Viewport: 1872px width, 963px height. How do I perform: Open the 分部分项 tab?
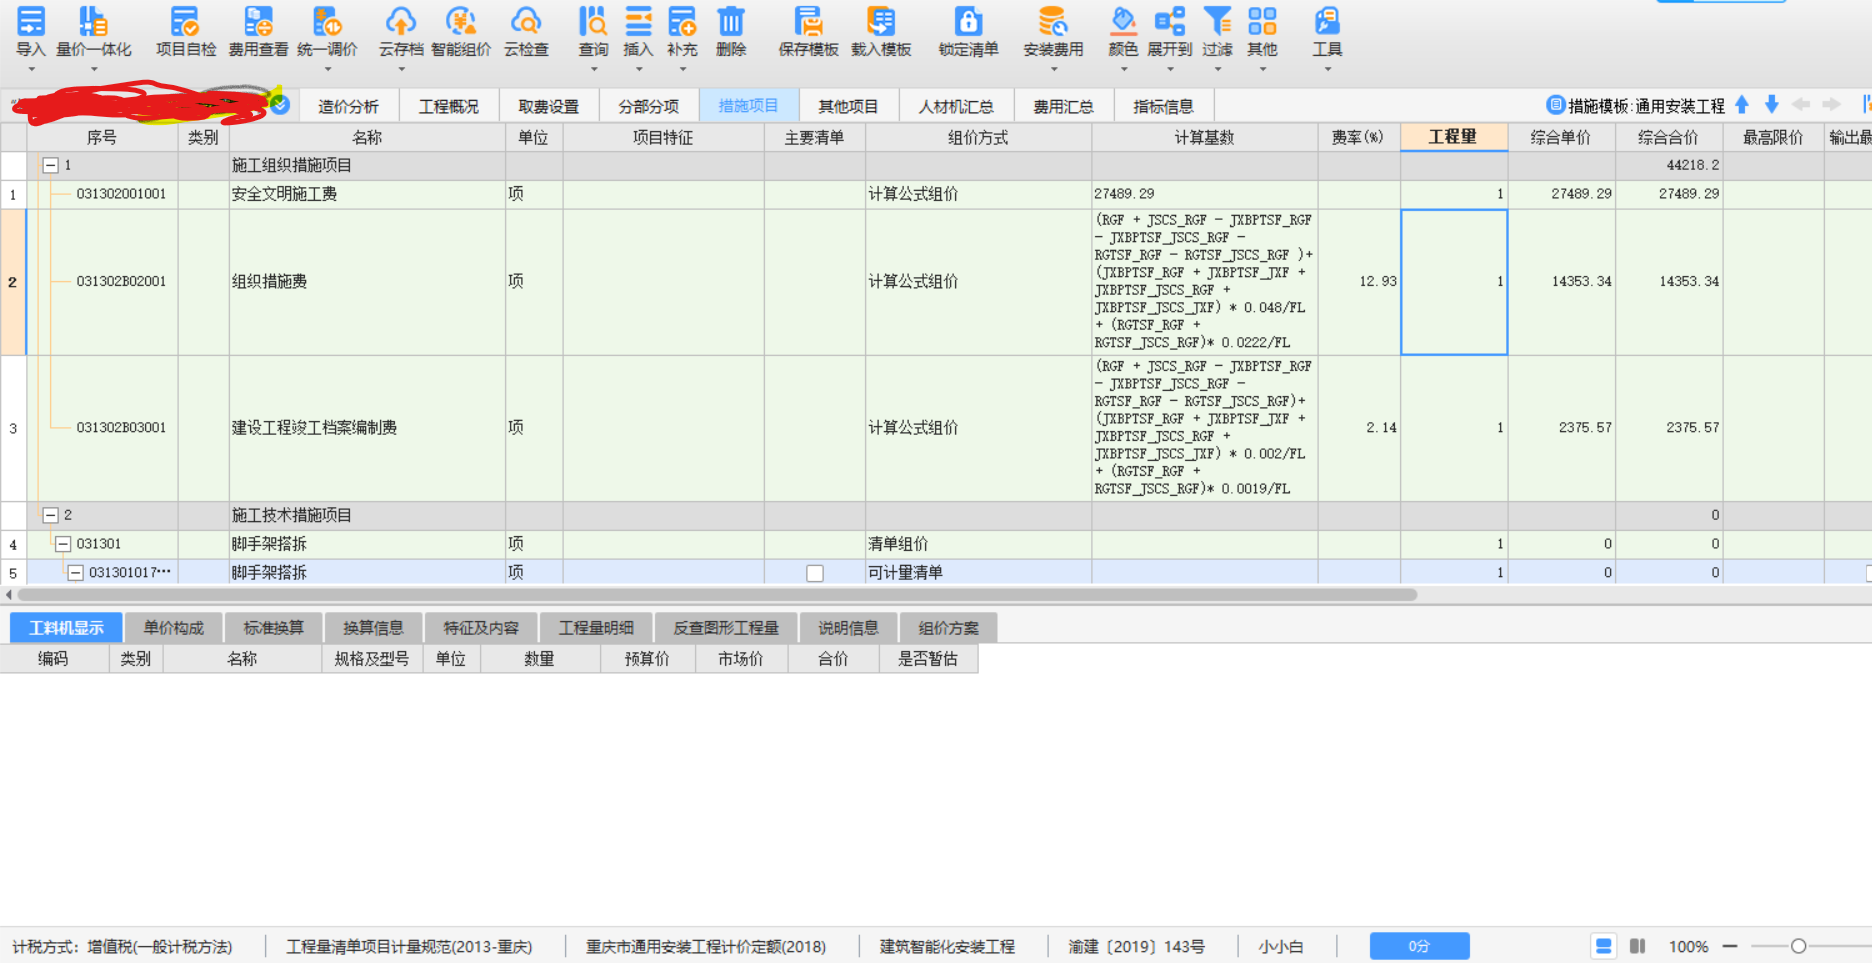click(648, 106)
